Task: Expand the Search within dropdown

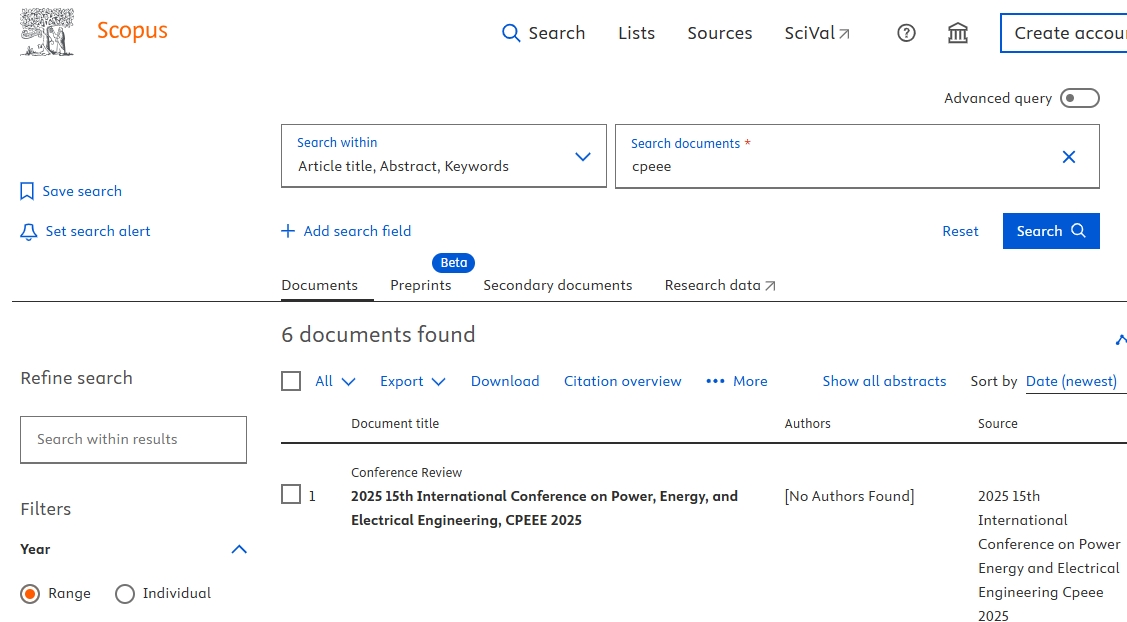Action: (x=443, y=156)
